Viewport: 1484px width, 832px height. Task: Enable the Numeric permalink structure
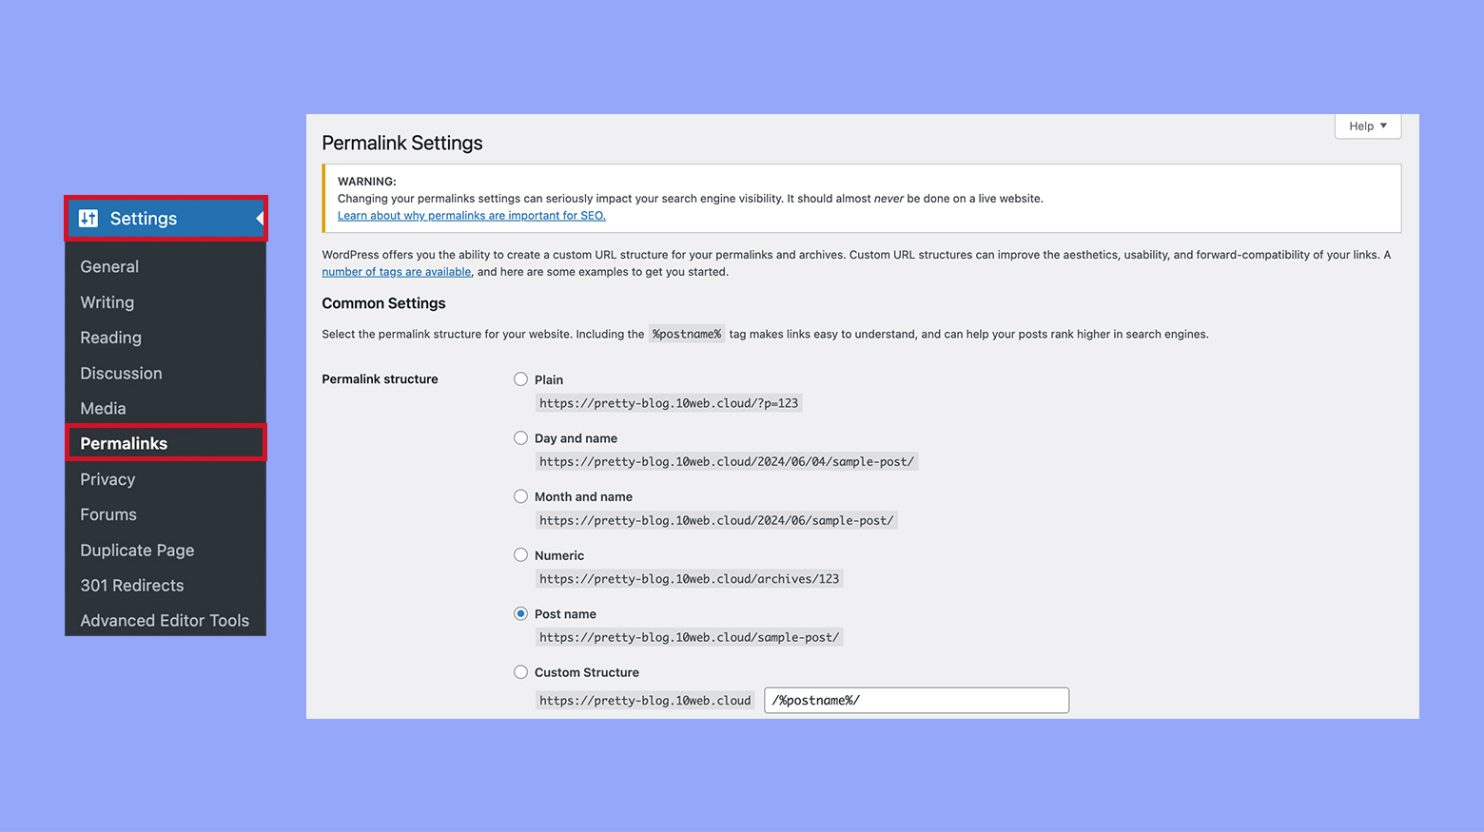(x=520, y=554)
